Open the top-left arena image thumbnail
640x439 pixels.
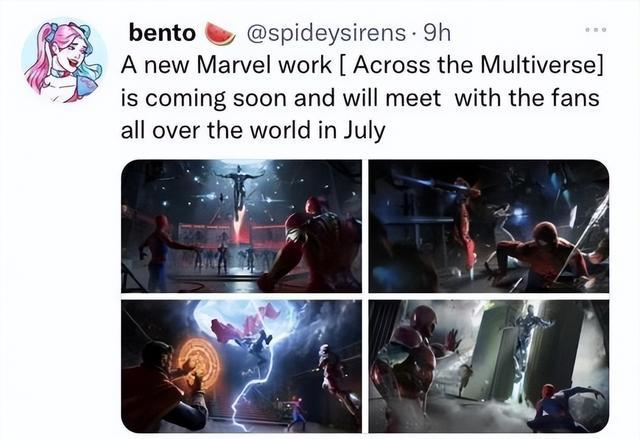tap(241, 226)
